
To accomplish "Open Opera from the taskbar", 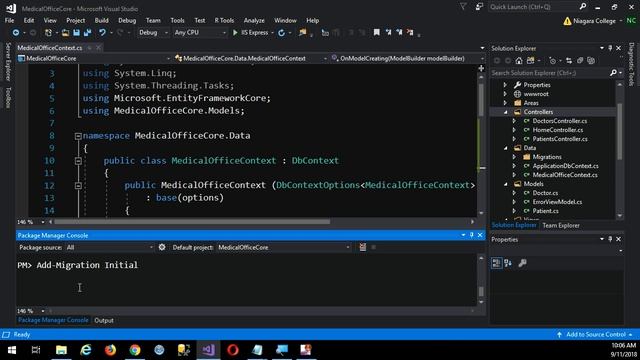I will coord(233,350).
